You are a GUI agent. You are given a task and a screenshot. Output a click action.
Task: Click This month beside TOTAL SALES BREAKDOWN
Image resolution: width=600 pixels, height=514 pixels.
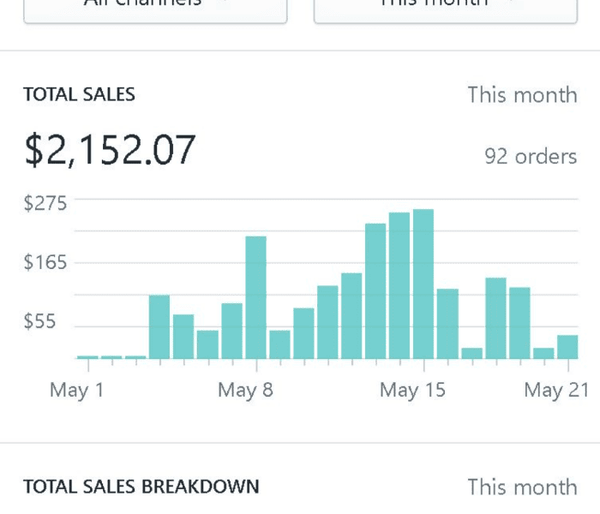click(x=522, y=487)
